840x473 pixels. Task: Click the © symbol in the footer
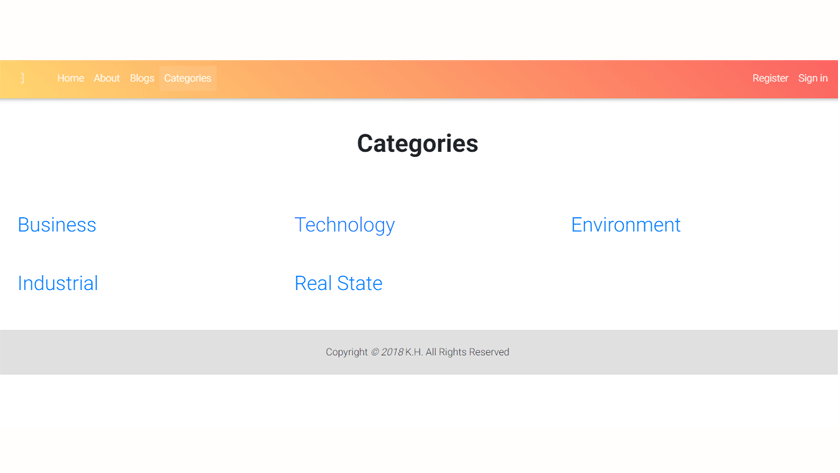click(x=375, y=352)
